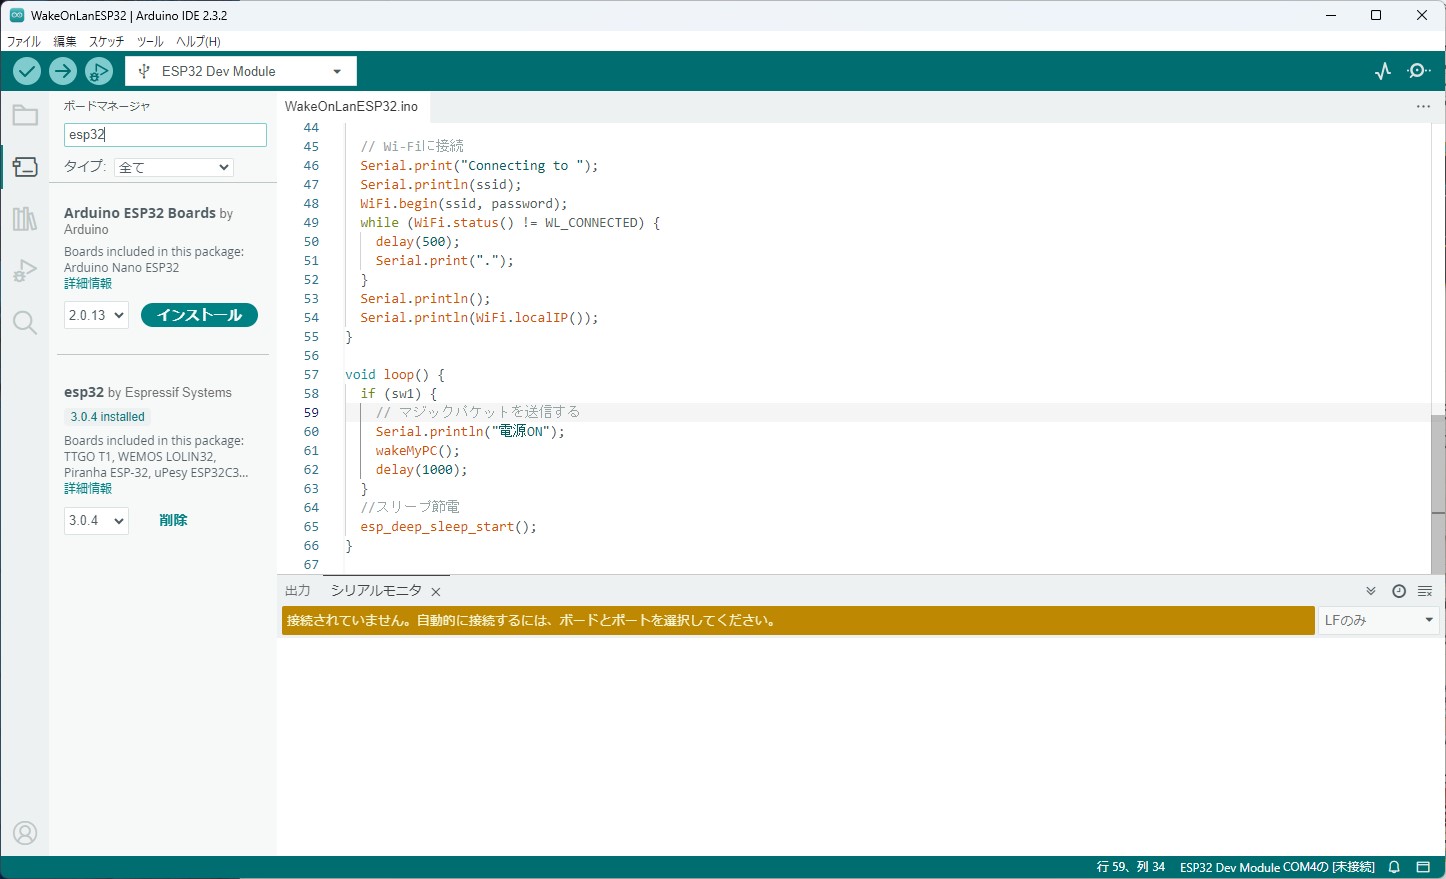Open the ESP32 Dev Module board selector
The image size is (1446, 879).
click(x=241, y=71)
